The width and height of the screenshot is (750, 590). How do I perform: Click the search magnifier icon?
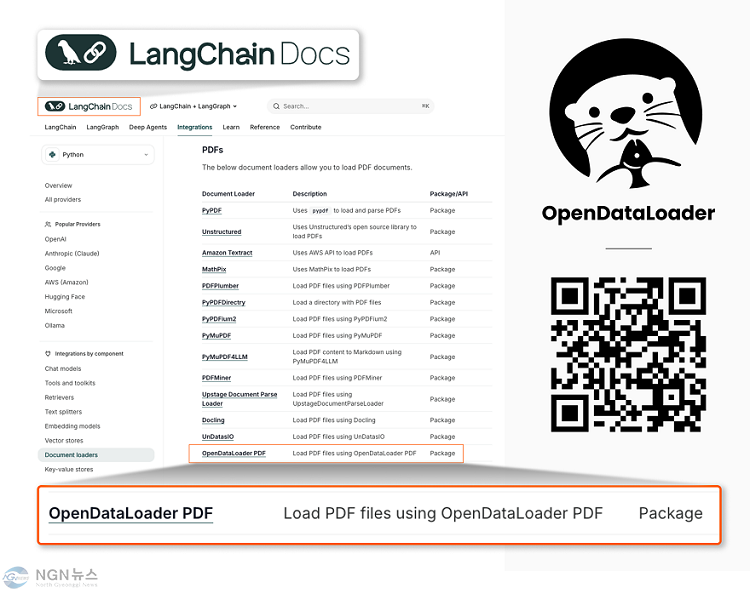[x=276, y=106]
